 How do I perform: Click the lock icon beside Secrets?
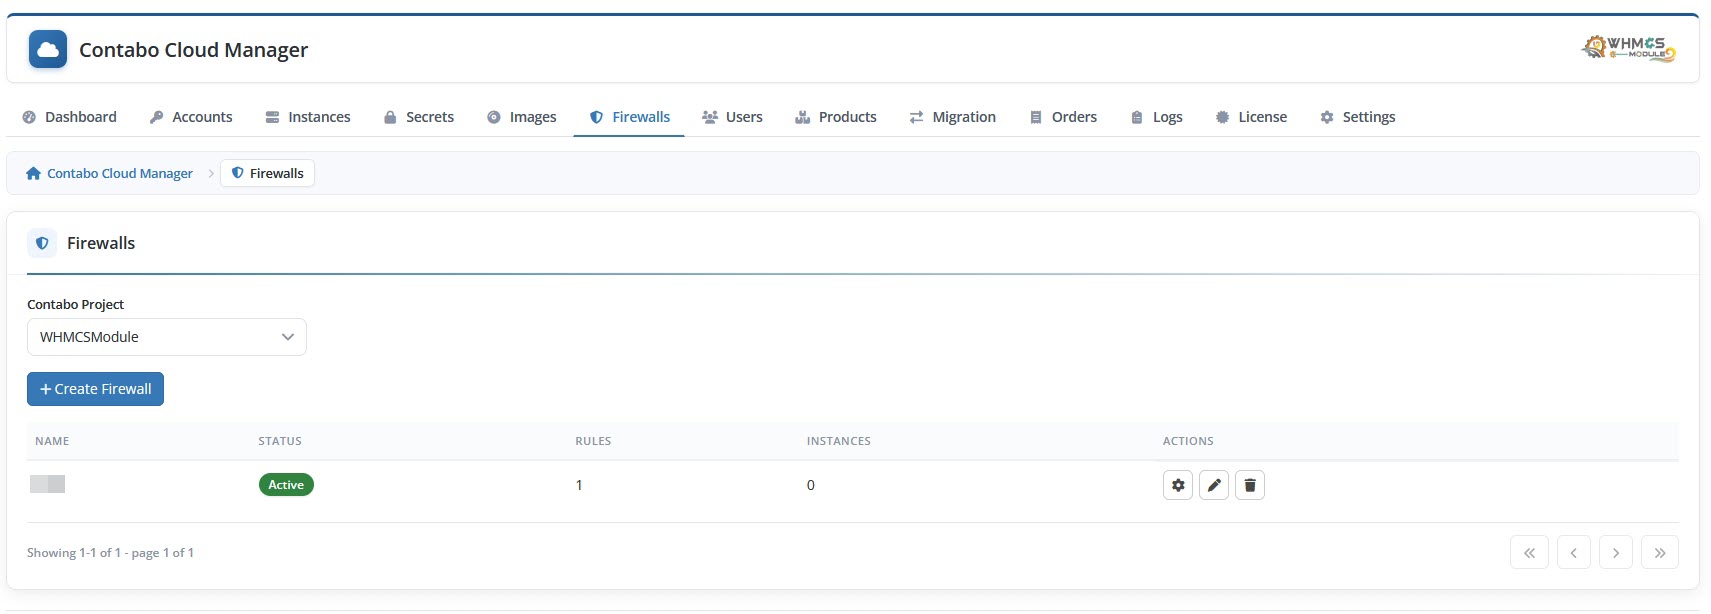390,117
